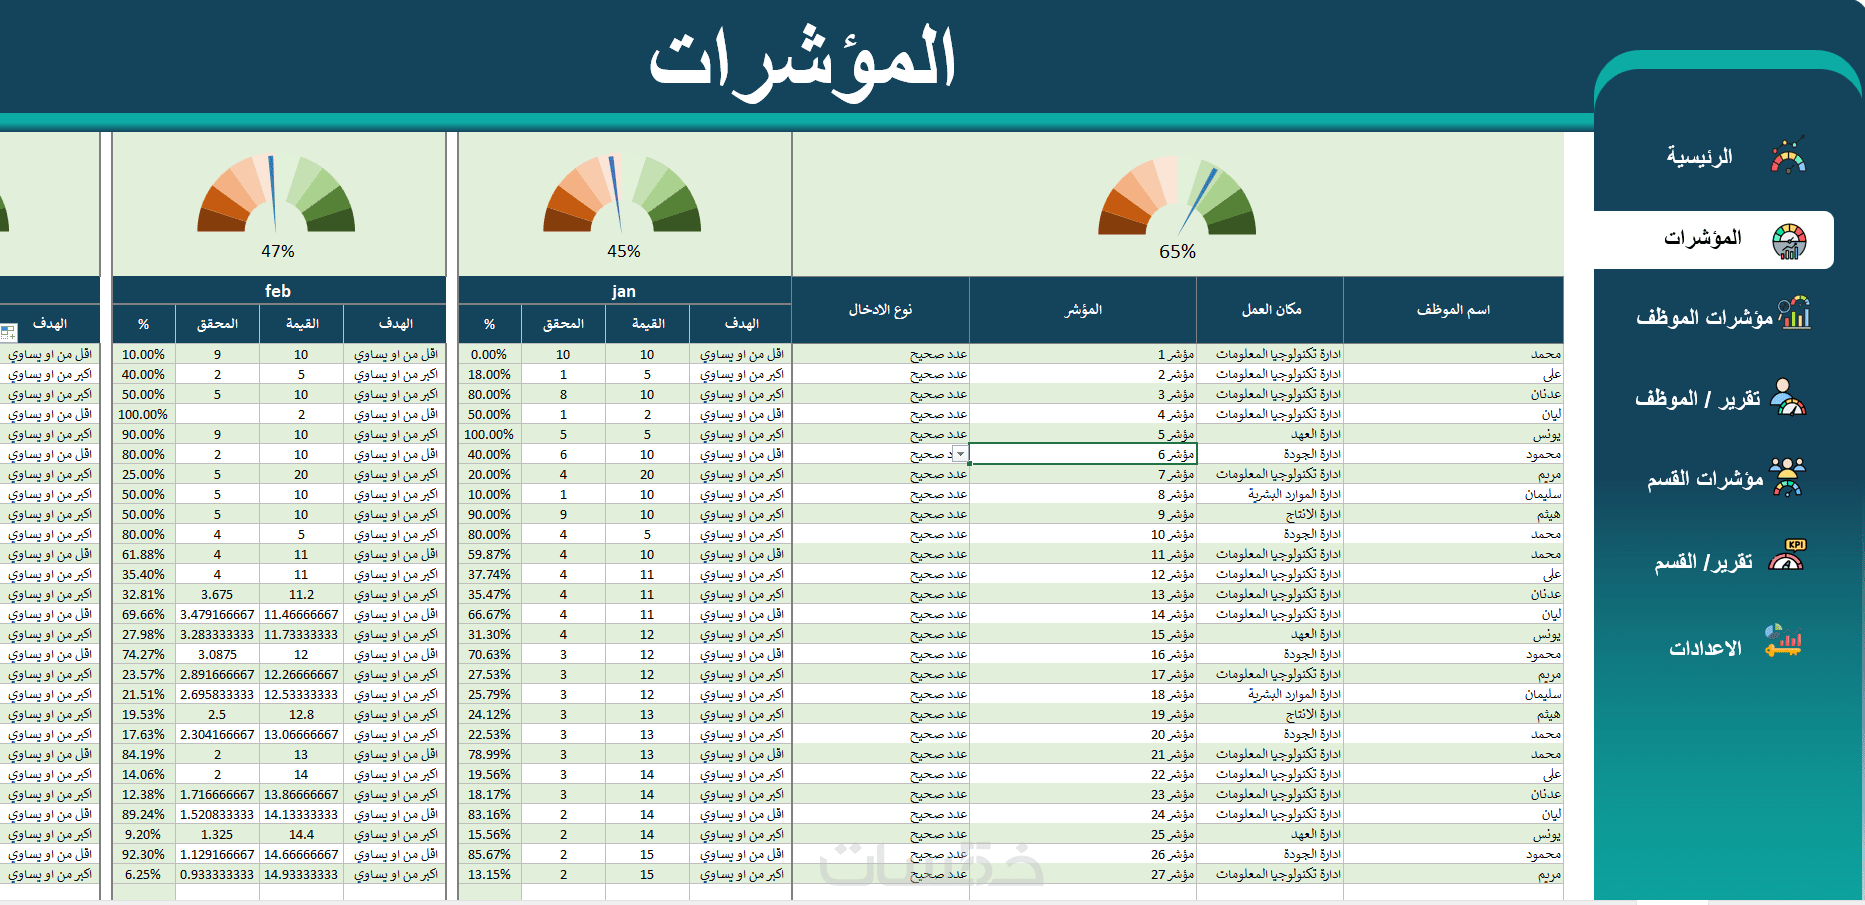Expand the dropdown arrow in the مؤشر 6 row
Screen dimensions: 1865x905
(961, 454)
